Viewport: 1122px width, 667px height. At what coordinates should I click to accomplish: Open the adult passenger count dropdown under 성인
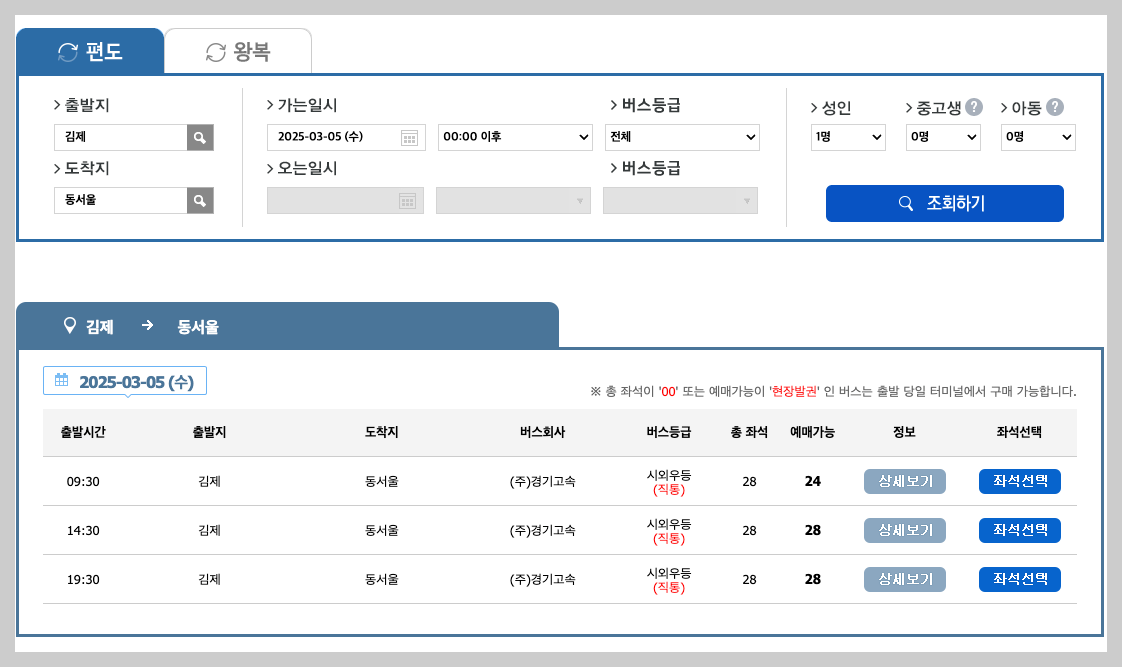pyautogui.click(x=847, y=136)
